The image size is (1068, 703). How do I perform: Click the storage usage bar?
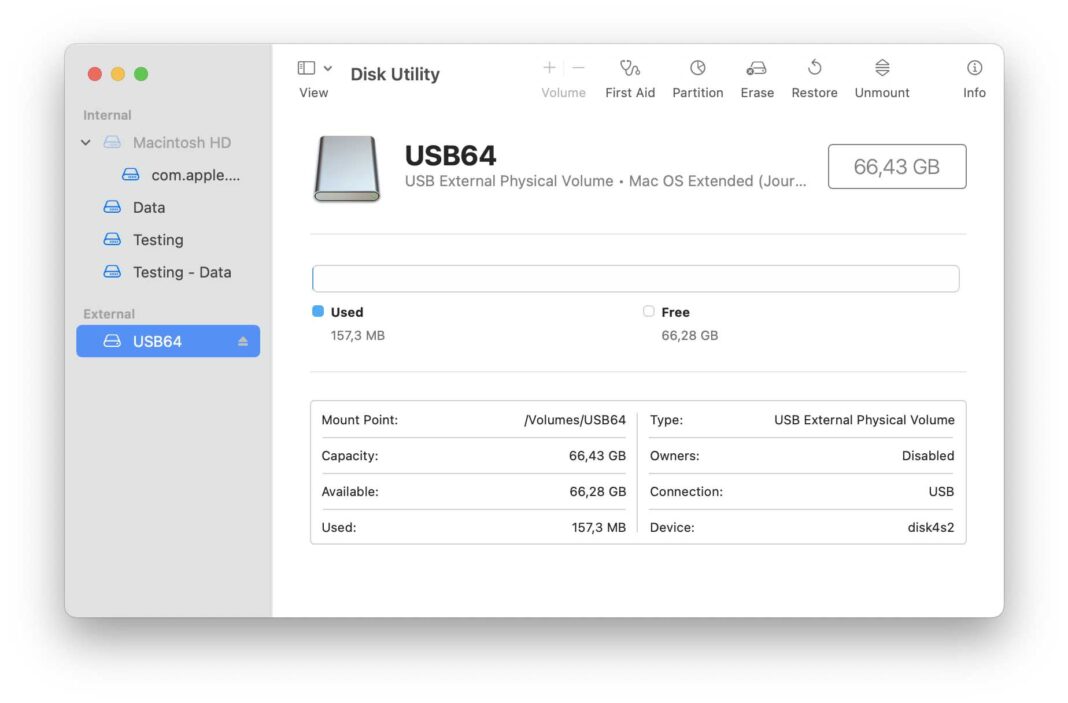(637, 278)
